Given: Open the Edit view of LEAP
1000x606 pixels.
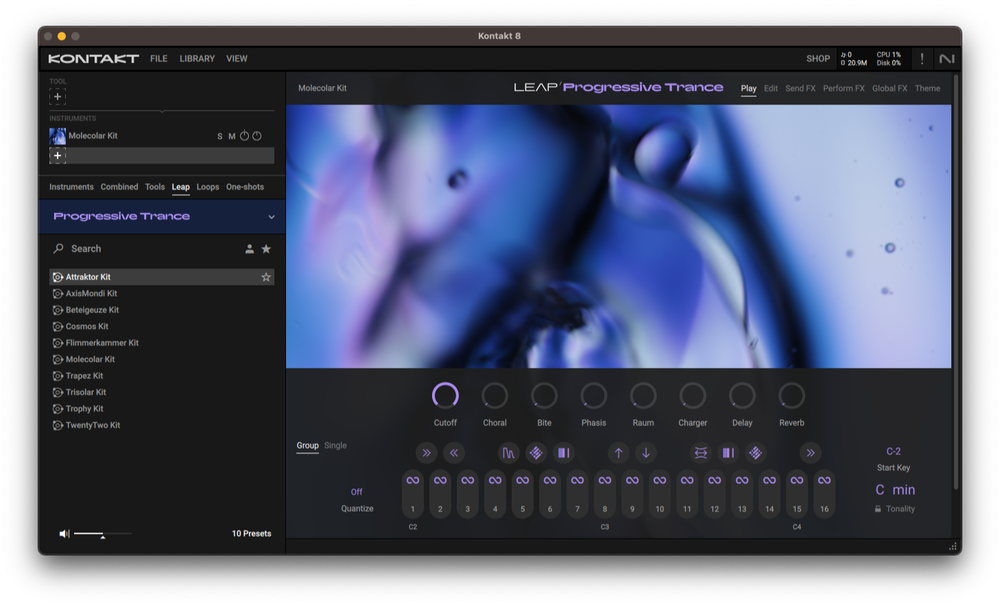Looking at the screenshot, I should [771, 88].
